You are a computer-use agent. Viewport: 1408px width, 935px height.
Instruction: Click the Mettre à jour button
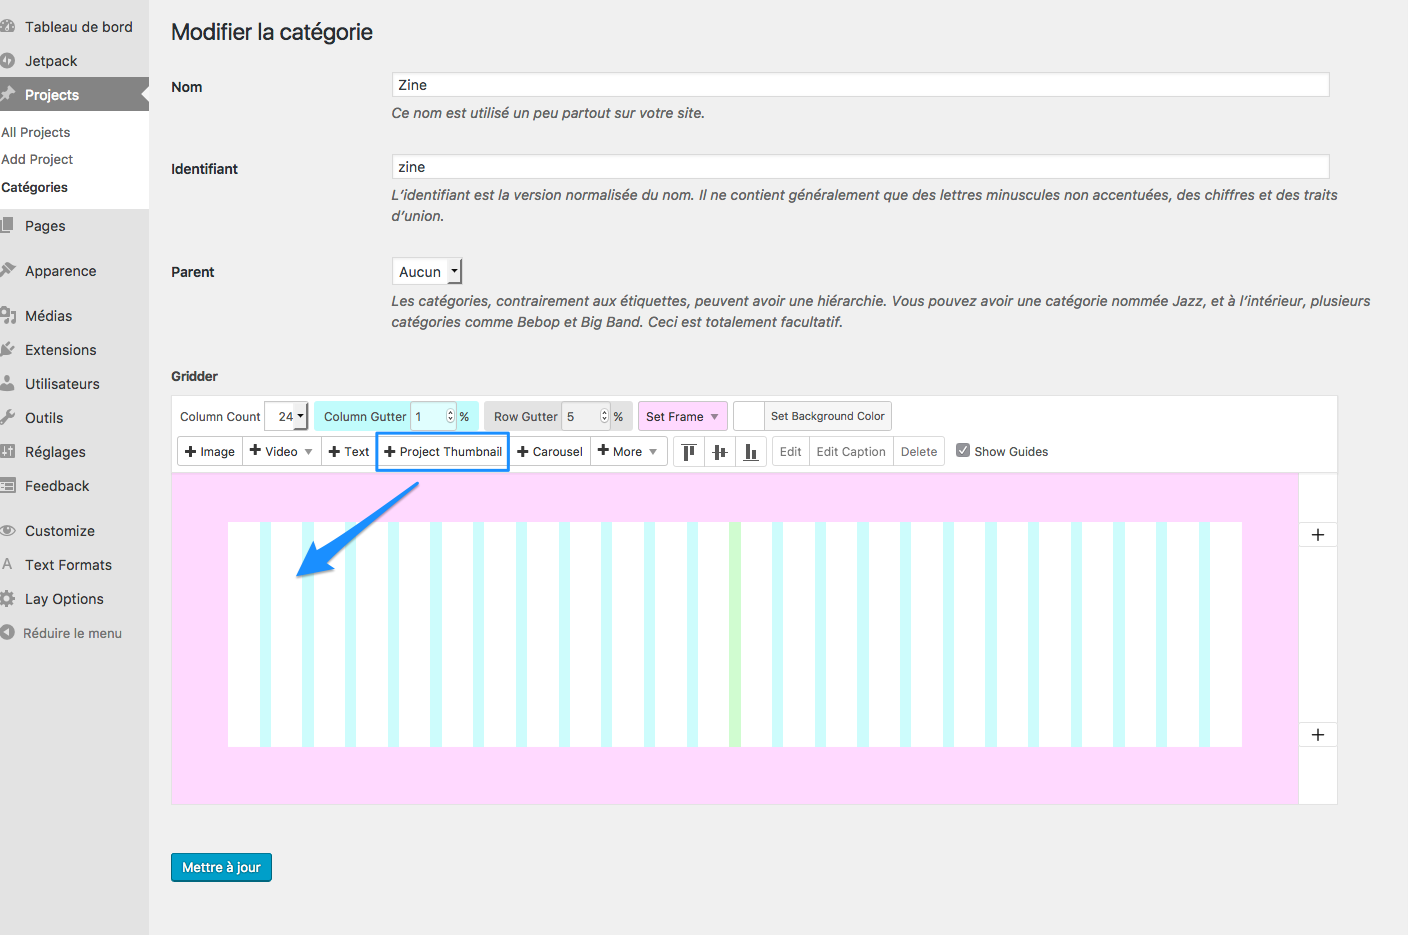coord(221,867)
